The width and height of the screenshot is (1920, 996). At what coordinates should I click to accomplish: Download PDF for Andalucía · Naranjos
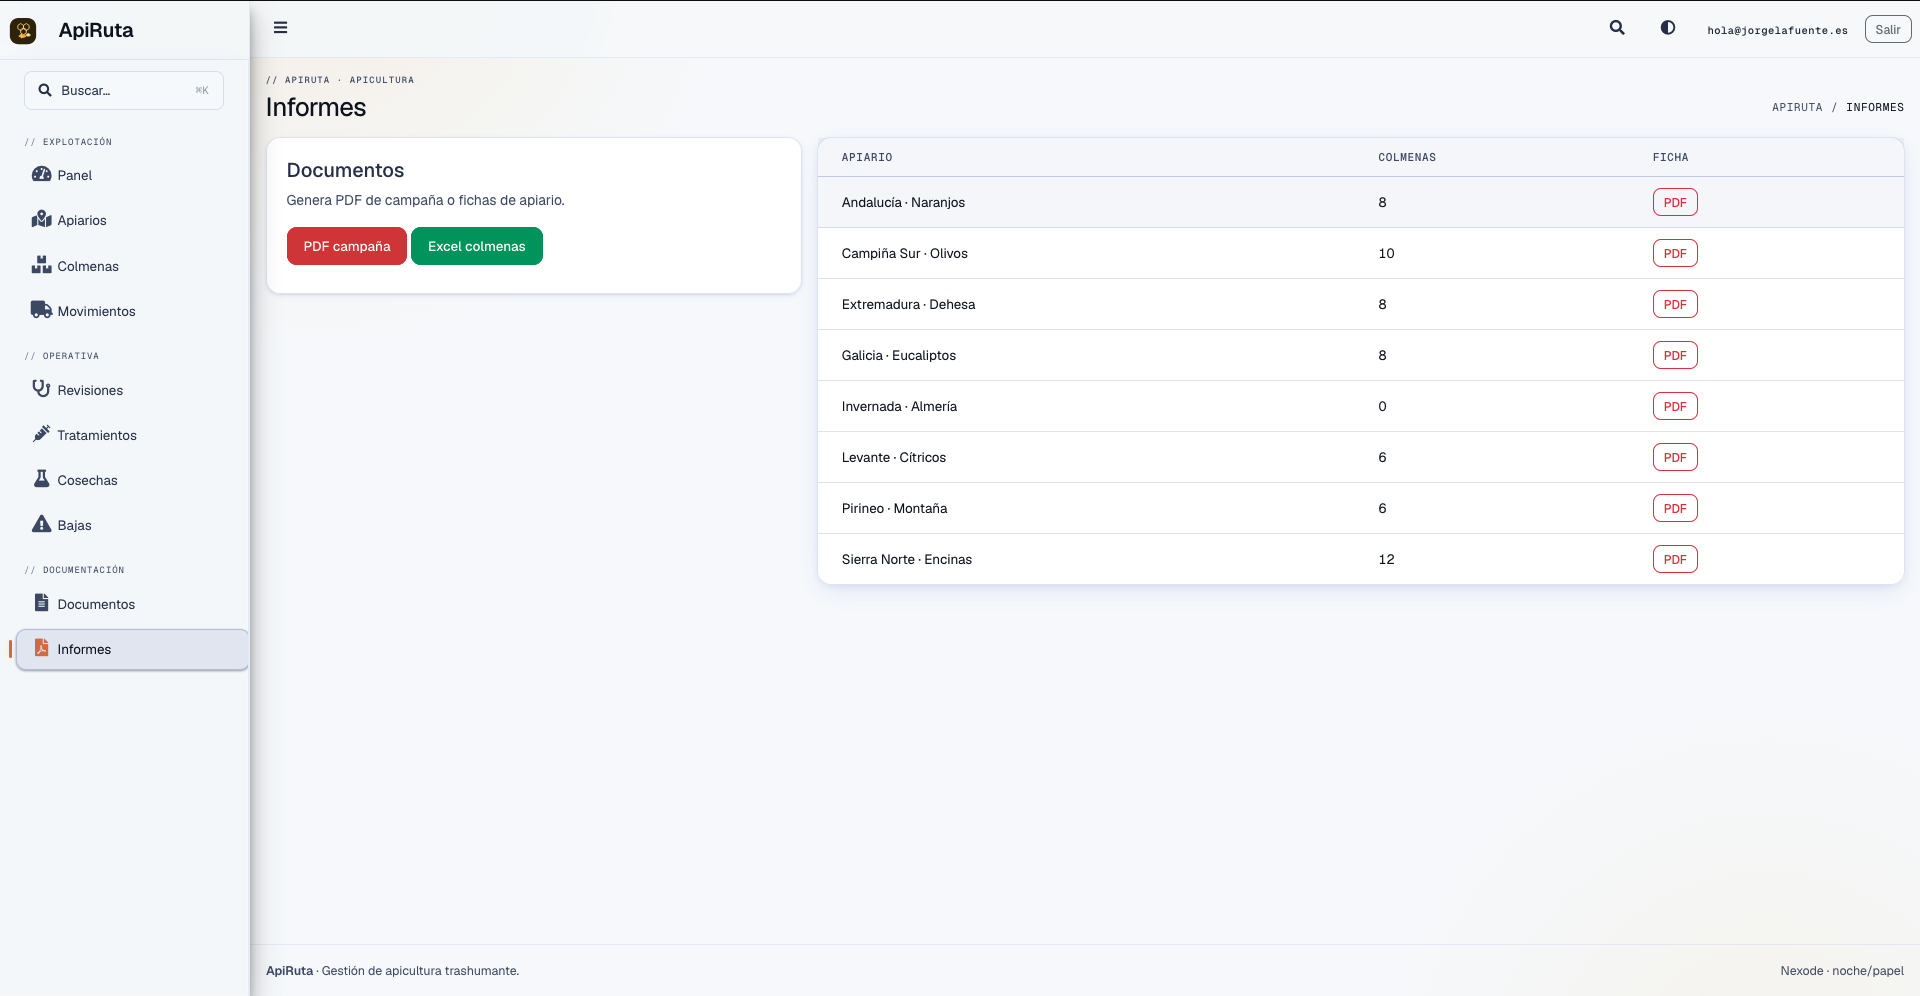click(1675, 202)
